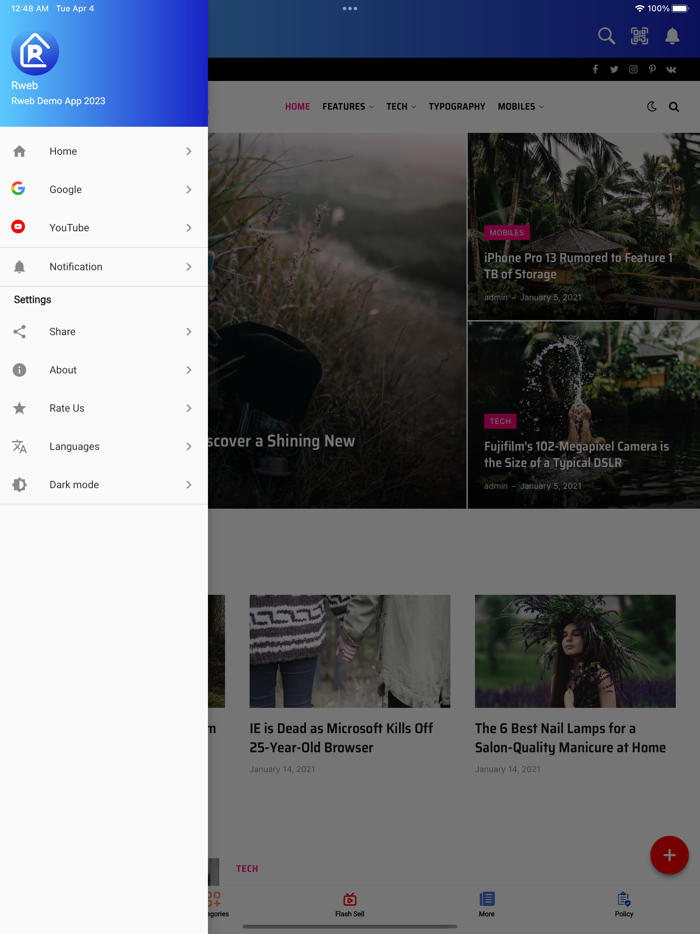This screenshot has height=934, width=700.
Task: Click the Dark mode label
Action: coord(74,484)
